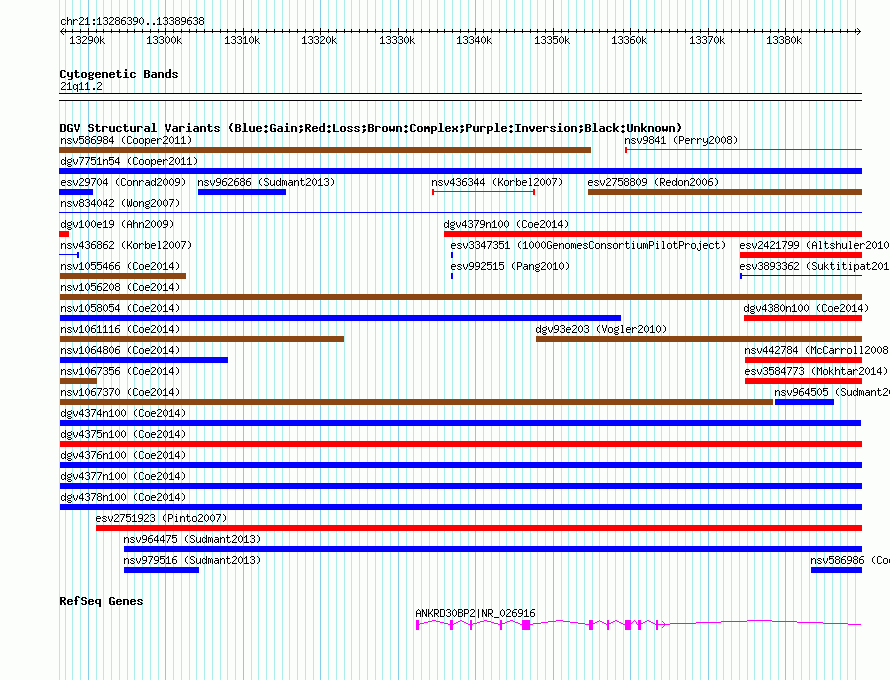The width and height of the screenshot is (890, 680).
Task: Click the DGV Structural Variants track title
Action: click(x=371, y=128)
